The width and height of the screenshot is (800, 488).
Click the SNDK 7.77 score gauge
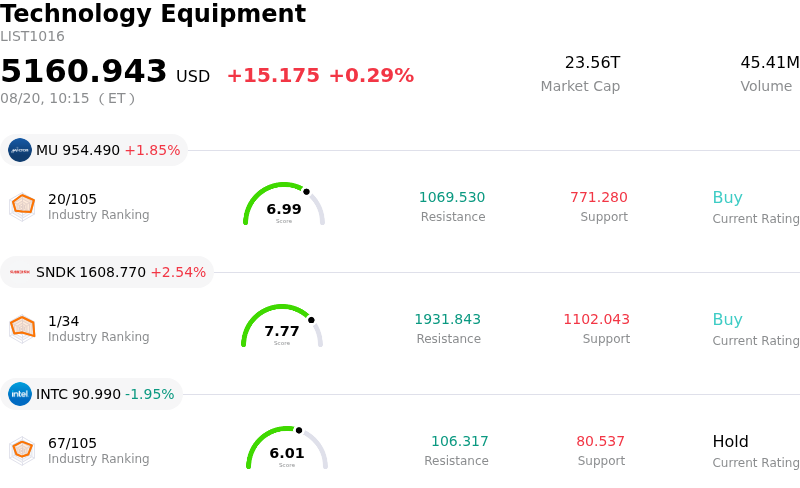click(282, 326)
